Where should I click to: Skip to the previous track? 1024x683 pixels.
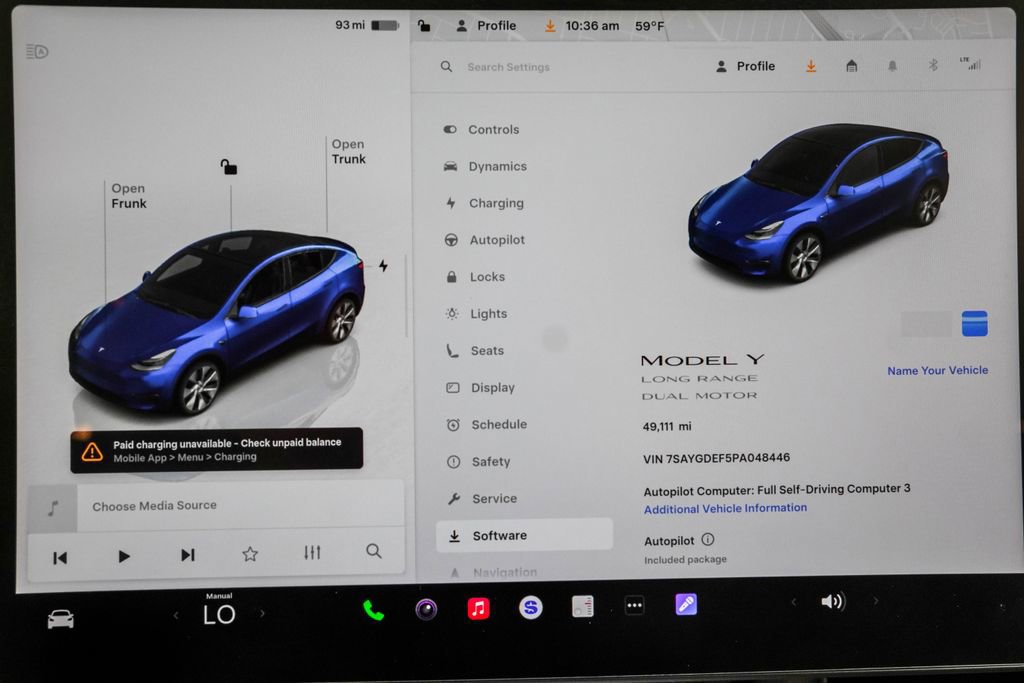(x=60, y=558)
